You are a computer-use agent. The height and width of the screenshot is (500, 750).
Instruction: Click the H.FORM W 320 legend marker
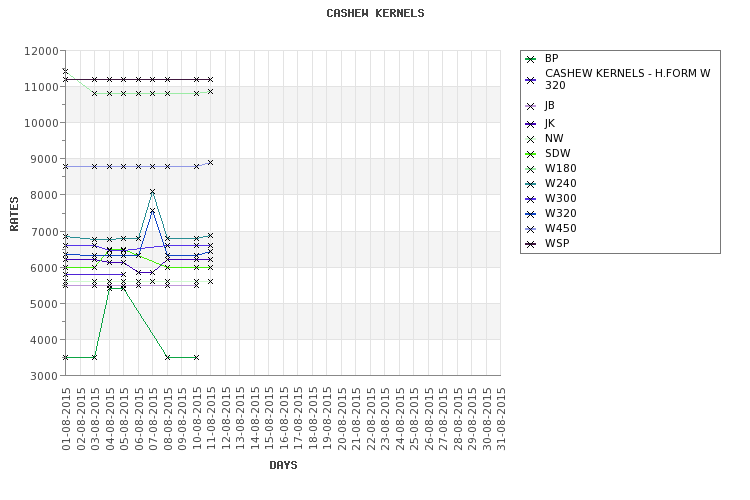click(530, 80)
